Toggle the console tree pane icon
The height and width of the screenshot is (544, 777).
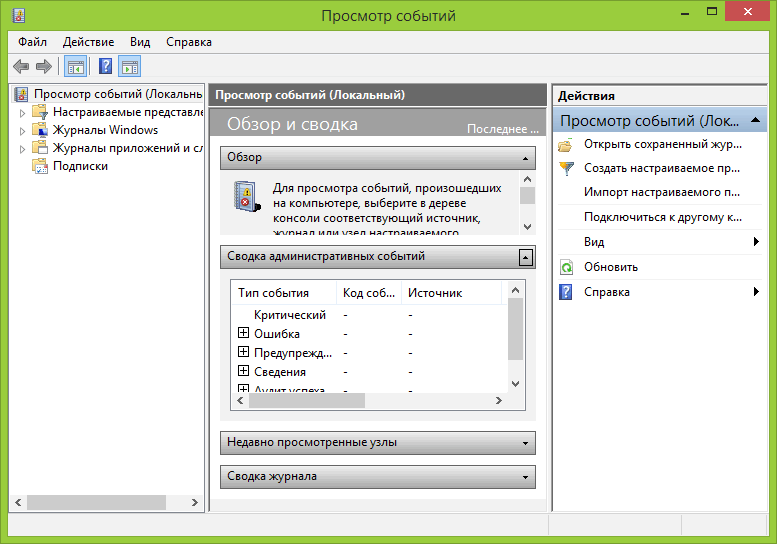[x=74, y=67]
